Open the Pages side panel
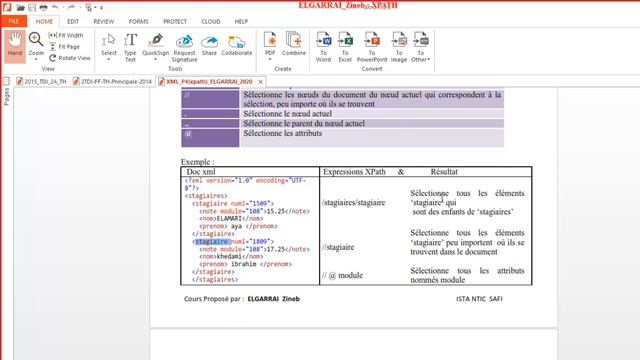 [6, 97]
